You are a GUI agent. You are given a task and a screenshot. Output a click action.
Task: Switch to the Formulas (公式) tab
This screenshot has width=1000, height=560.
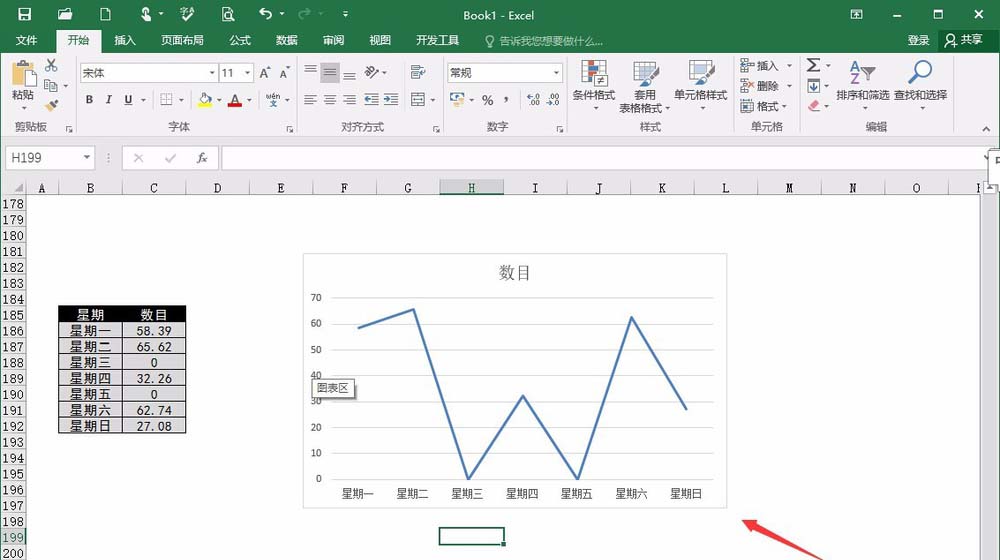[240, 40]
